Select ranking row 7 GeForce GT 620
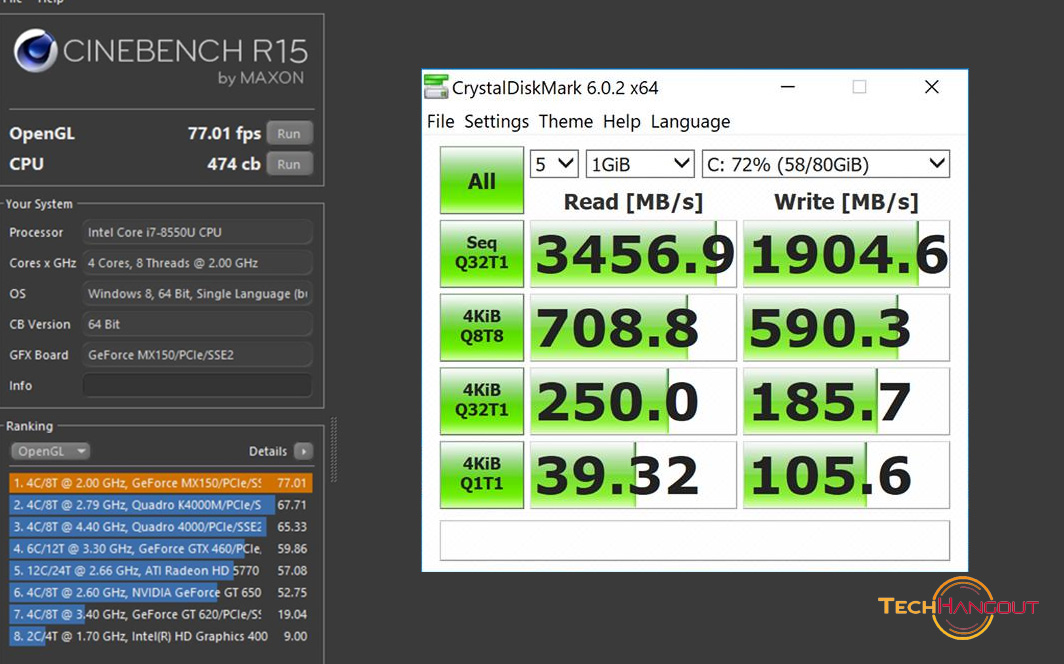The width and height of the screenshot is (1064, 664). 161,614
